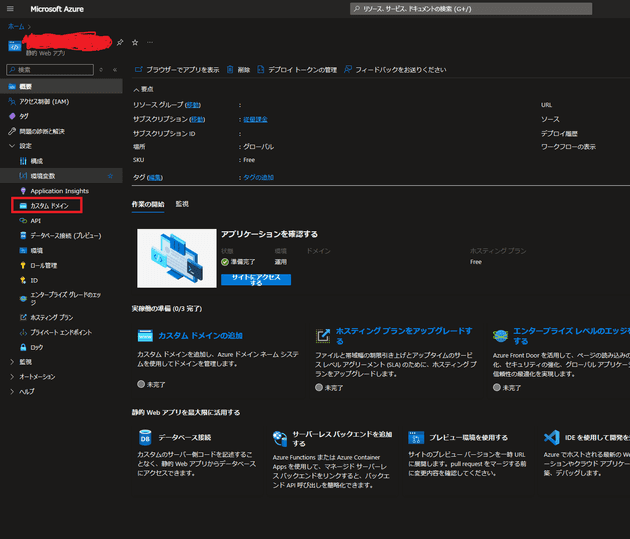Open アクセス制御 (IAM) in the sidebar
Image resolution: width=630 pixels, height=539 pixels.
pos(44,102)
